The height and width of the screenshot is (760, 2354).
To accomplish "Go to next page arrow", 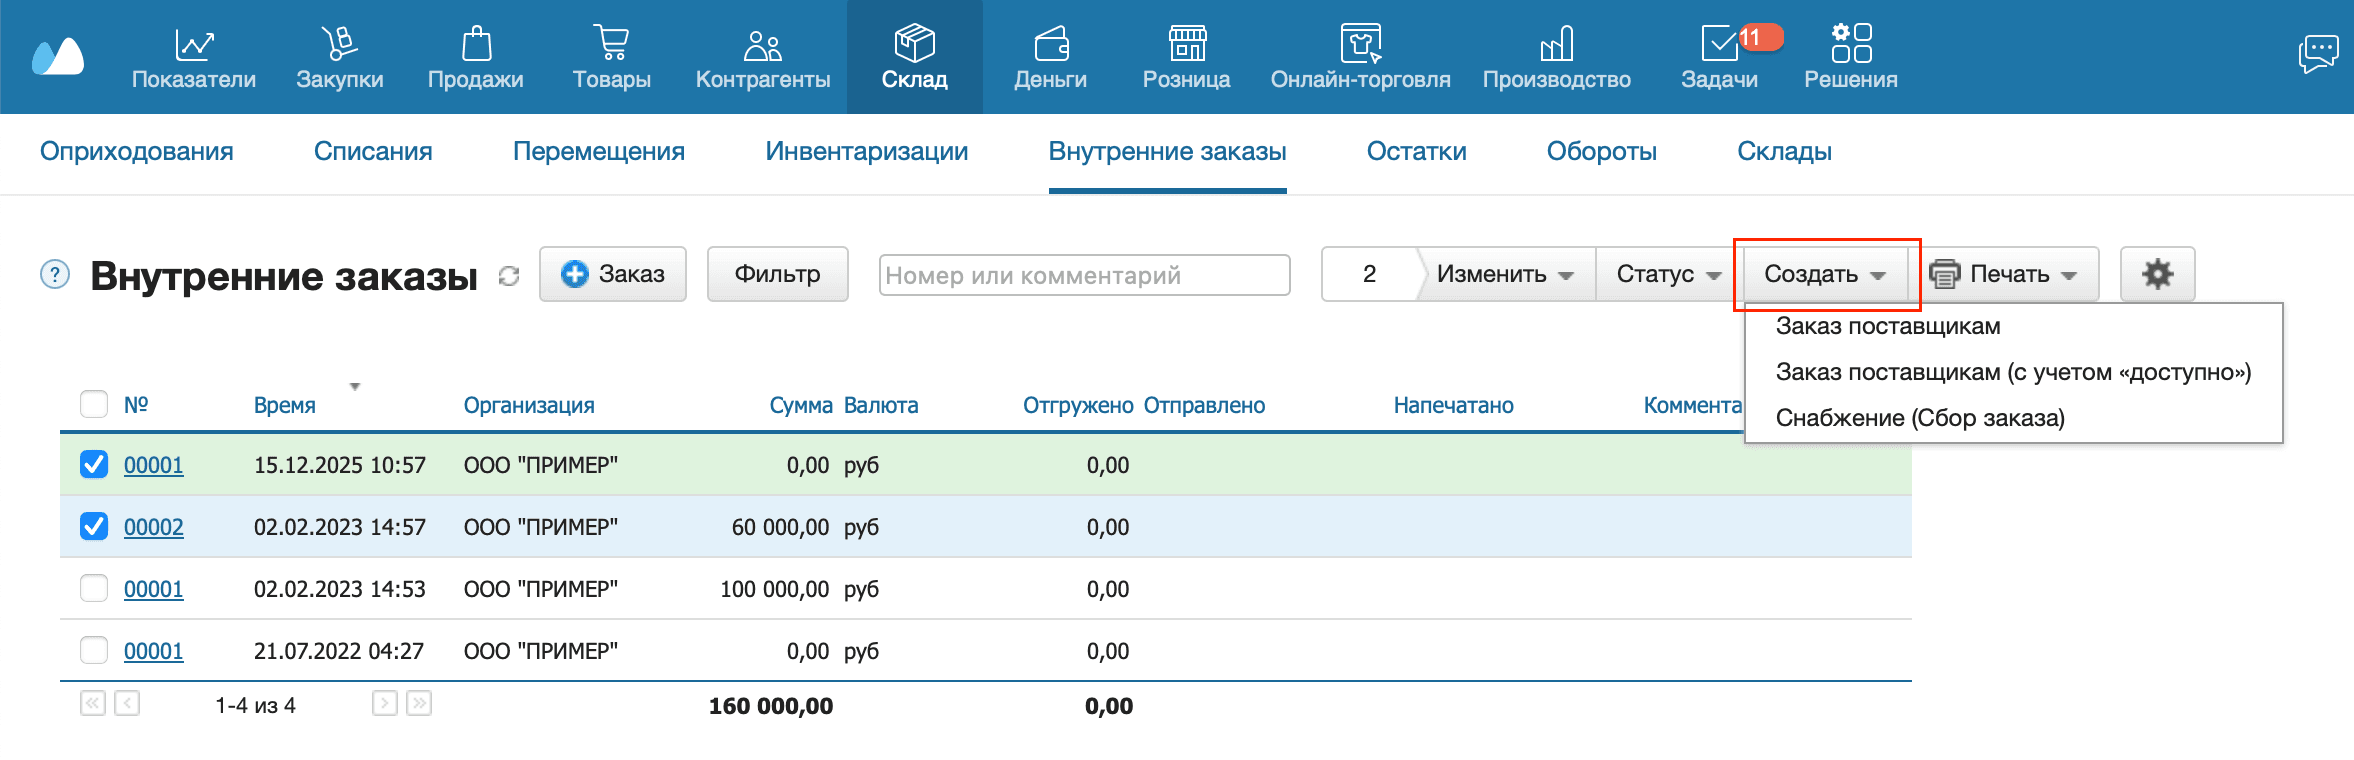I will coord(385,703).
